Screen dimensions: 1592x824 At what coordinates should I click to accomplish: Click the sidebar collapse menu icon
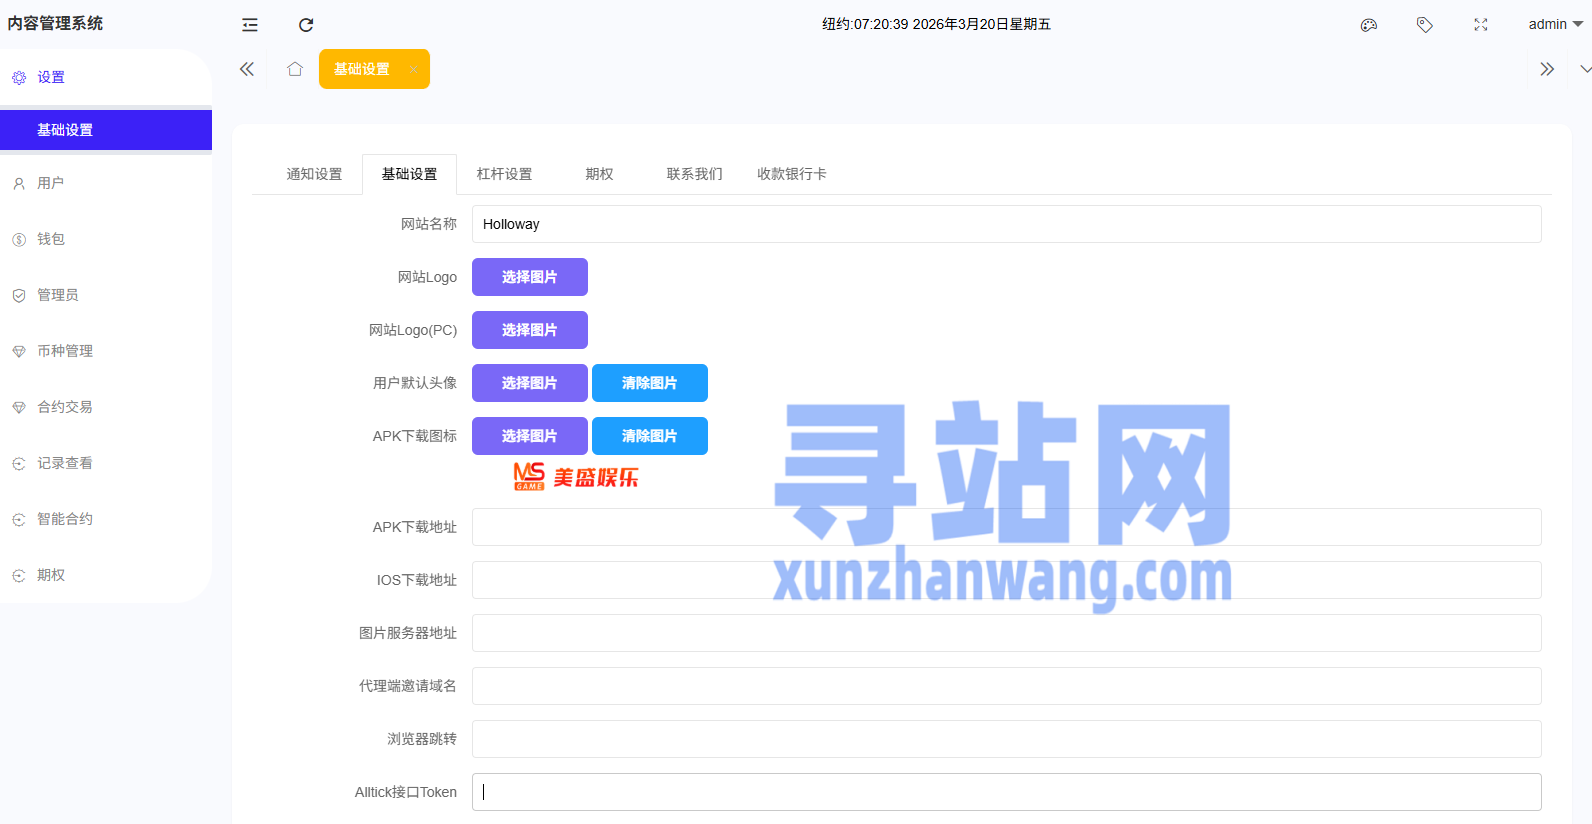click(250, 25)
